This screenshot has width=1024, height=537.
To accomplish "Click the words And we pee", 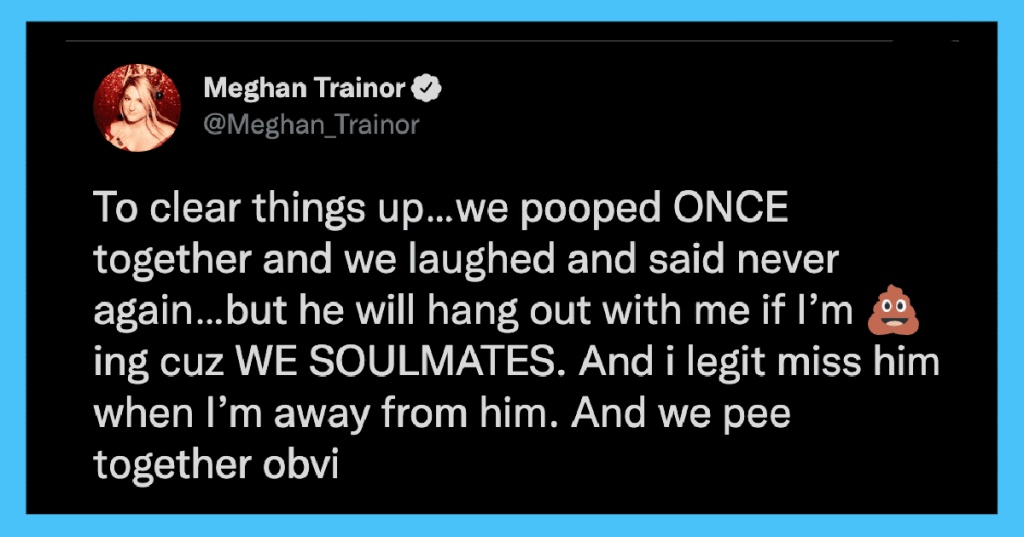I will pyautogui.click(x=680, y=415).
